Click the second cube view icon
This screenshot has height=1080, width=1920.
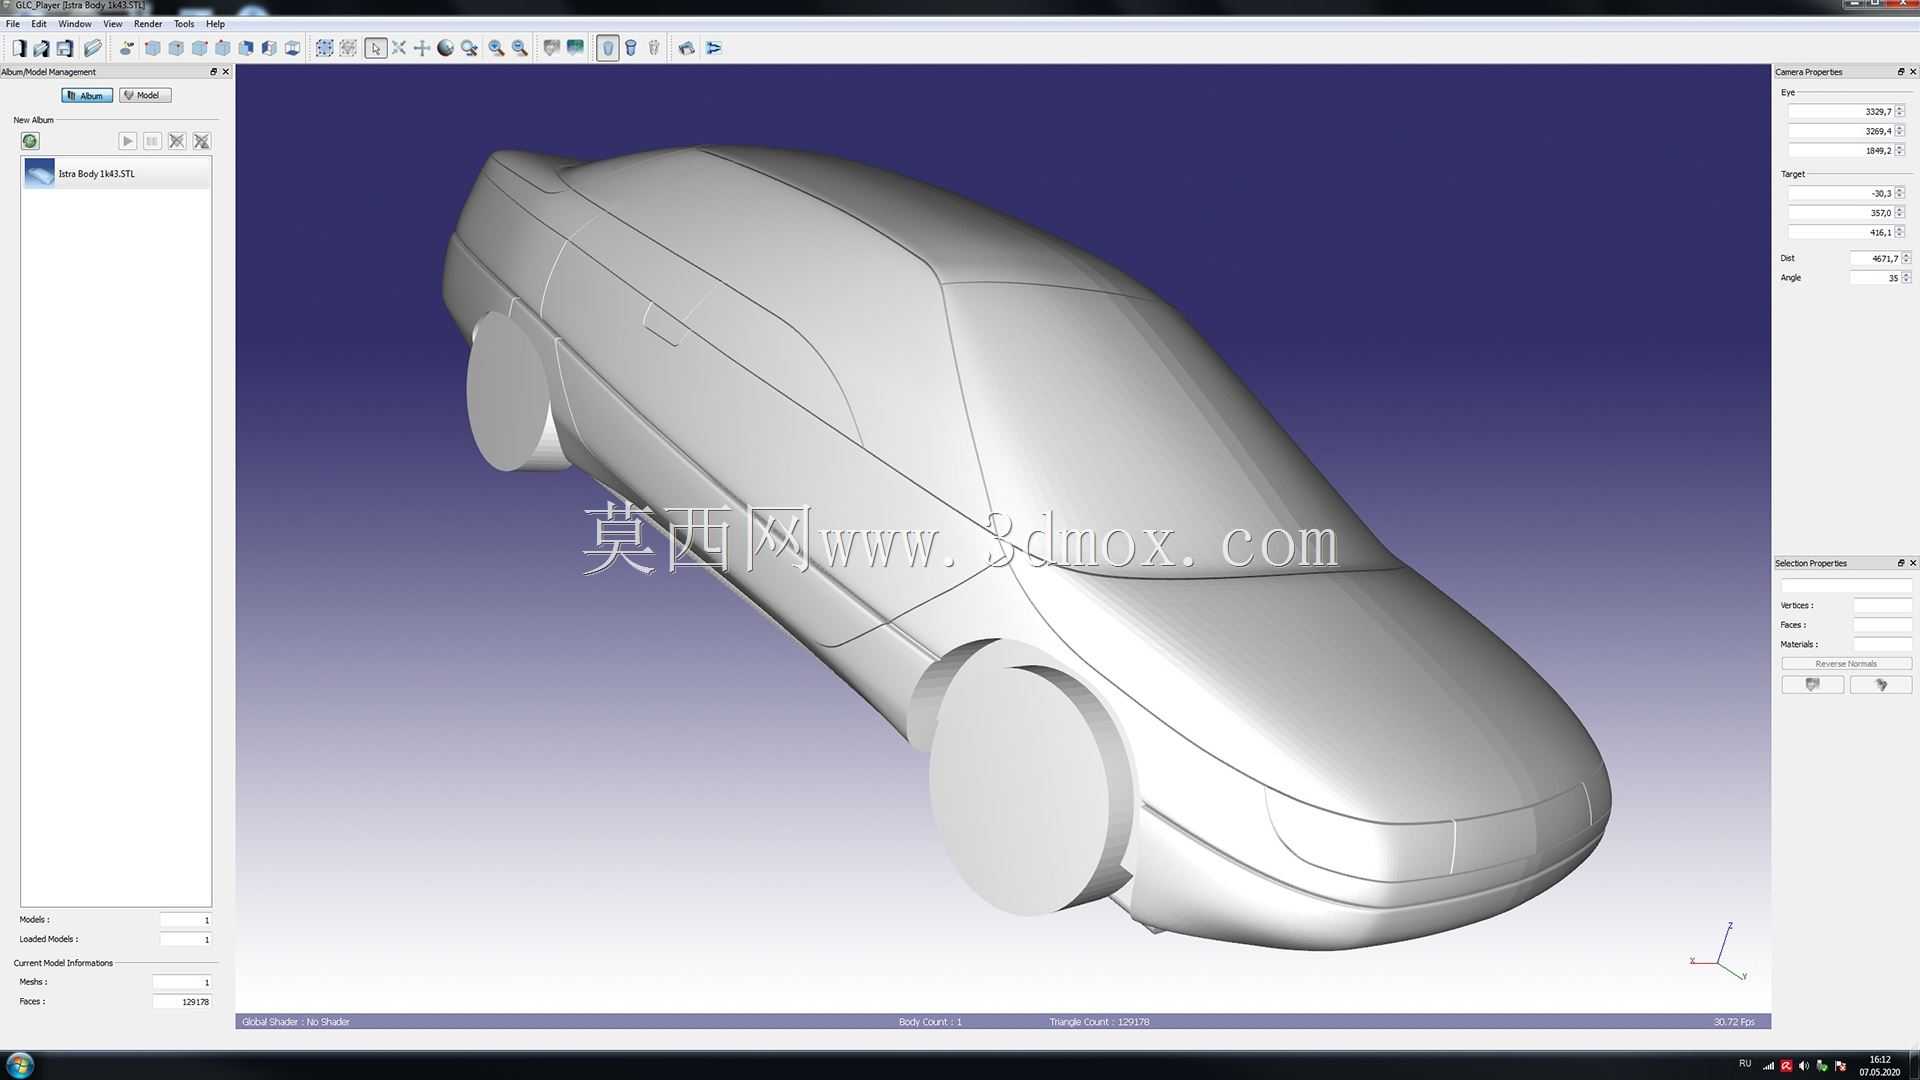pyautogui.click(x=176, y=48)
